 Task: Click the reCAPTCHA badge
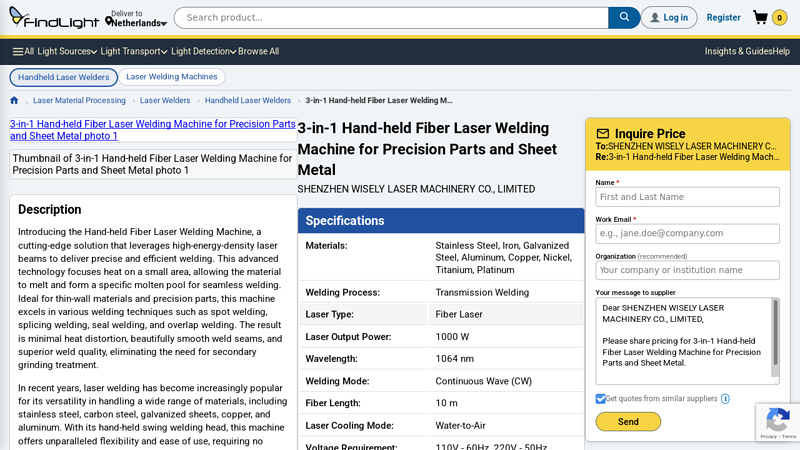pos(778,423)
